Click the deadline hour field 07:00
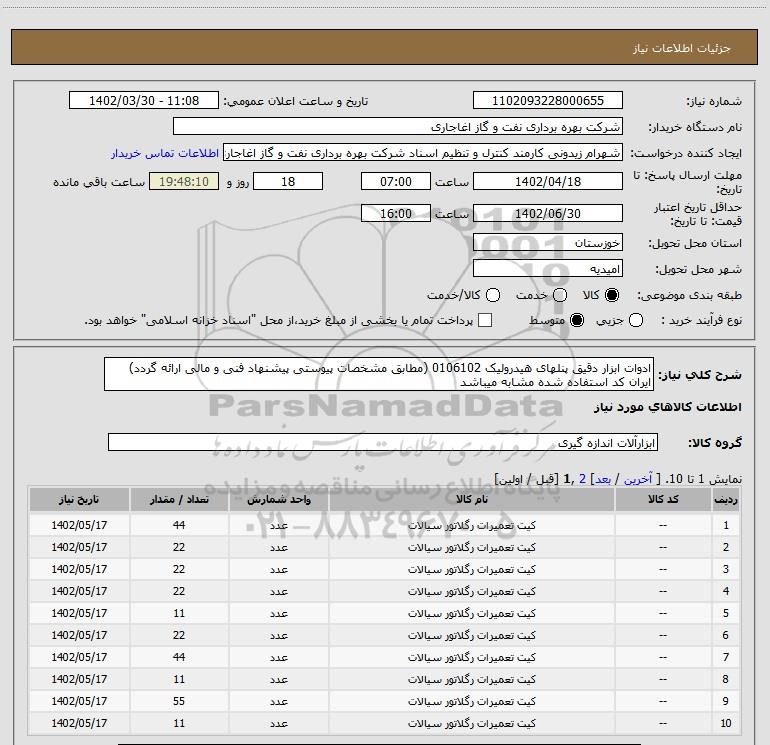The width and height of the screenshot is (770, 745). [x=396, y=181]
